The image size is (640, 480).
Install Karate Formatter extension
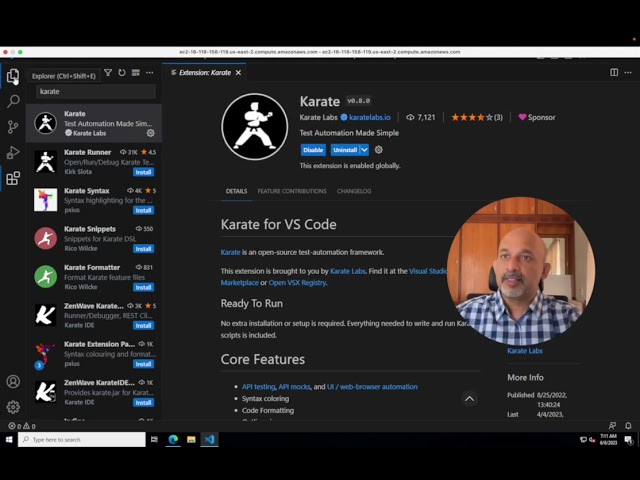pyautogui.click(x=143, y=287)
